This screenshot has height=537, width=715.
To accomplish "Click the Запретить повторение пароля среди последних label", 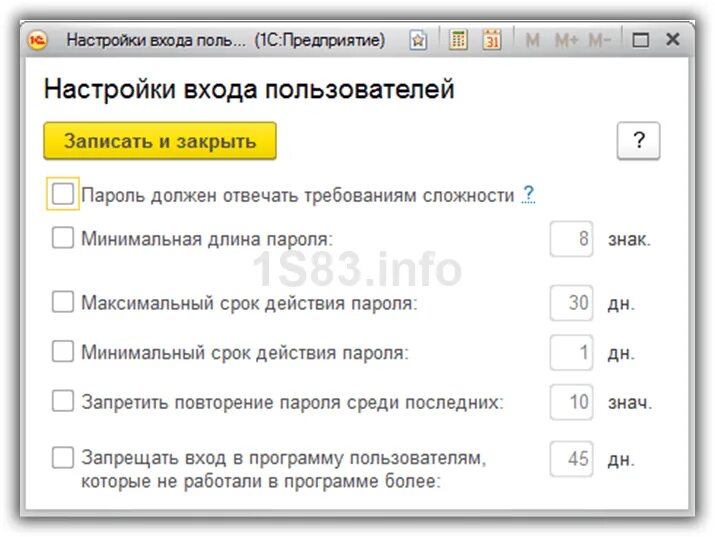I will (292, 403).
